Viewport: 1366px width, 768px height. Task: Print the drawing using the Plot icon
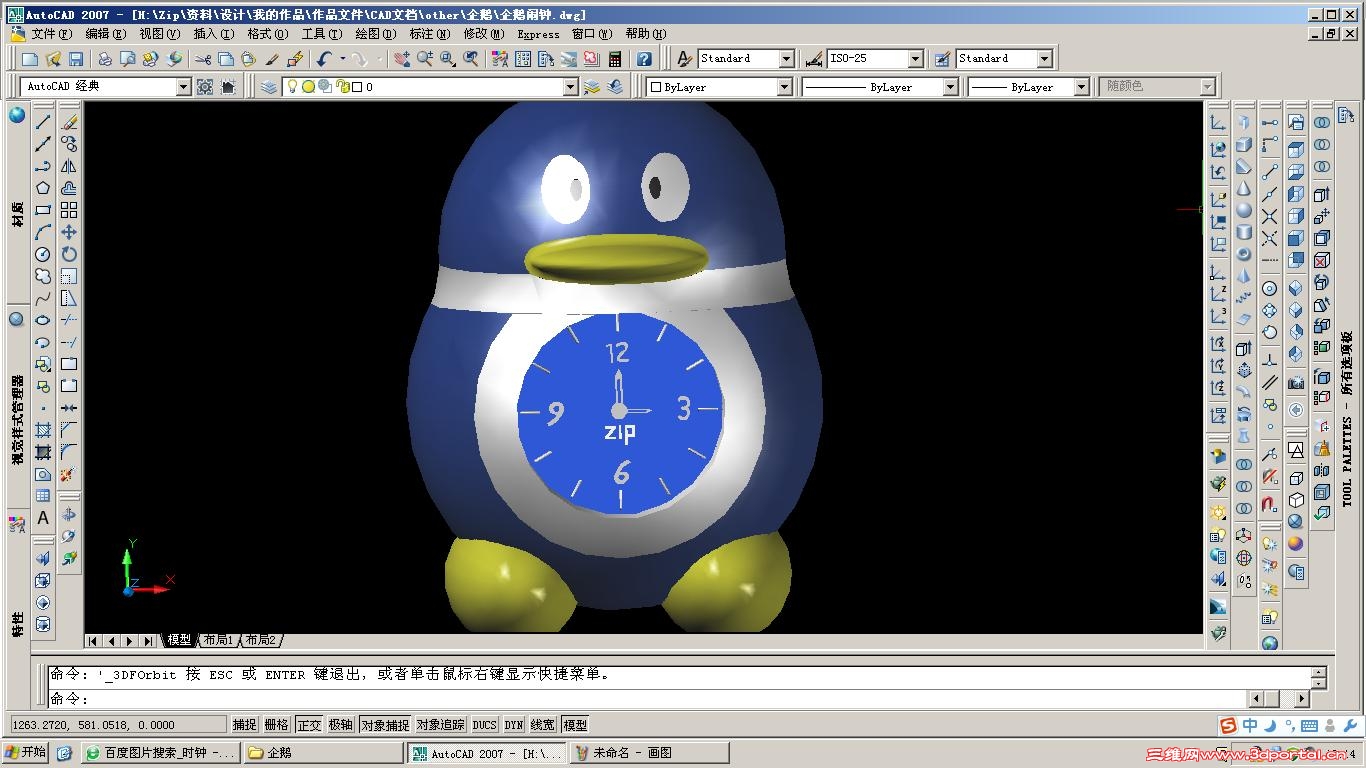(104, 59)
